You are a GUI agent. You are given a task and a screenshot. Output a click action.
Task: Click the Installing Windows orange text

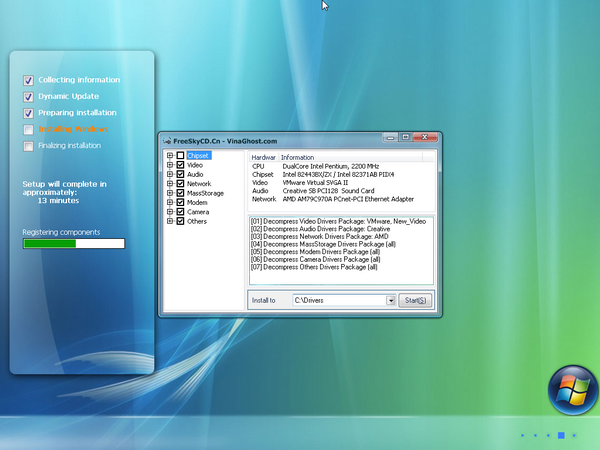[73, 129]
